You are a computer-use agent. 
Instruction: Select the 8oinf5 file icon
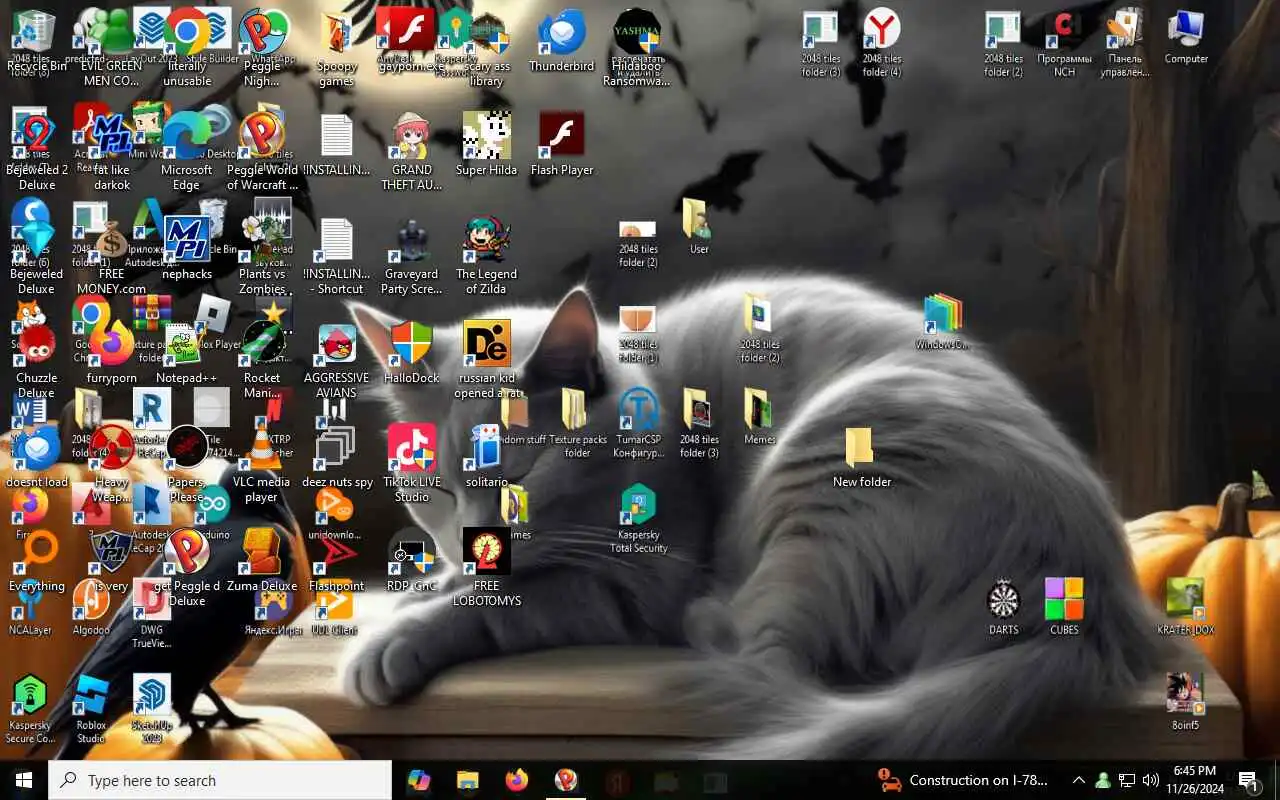pos(1185,702)
